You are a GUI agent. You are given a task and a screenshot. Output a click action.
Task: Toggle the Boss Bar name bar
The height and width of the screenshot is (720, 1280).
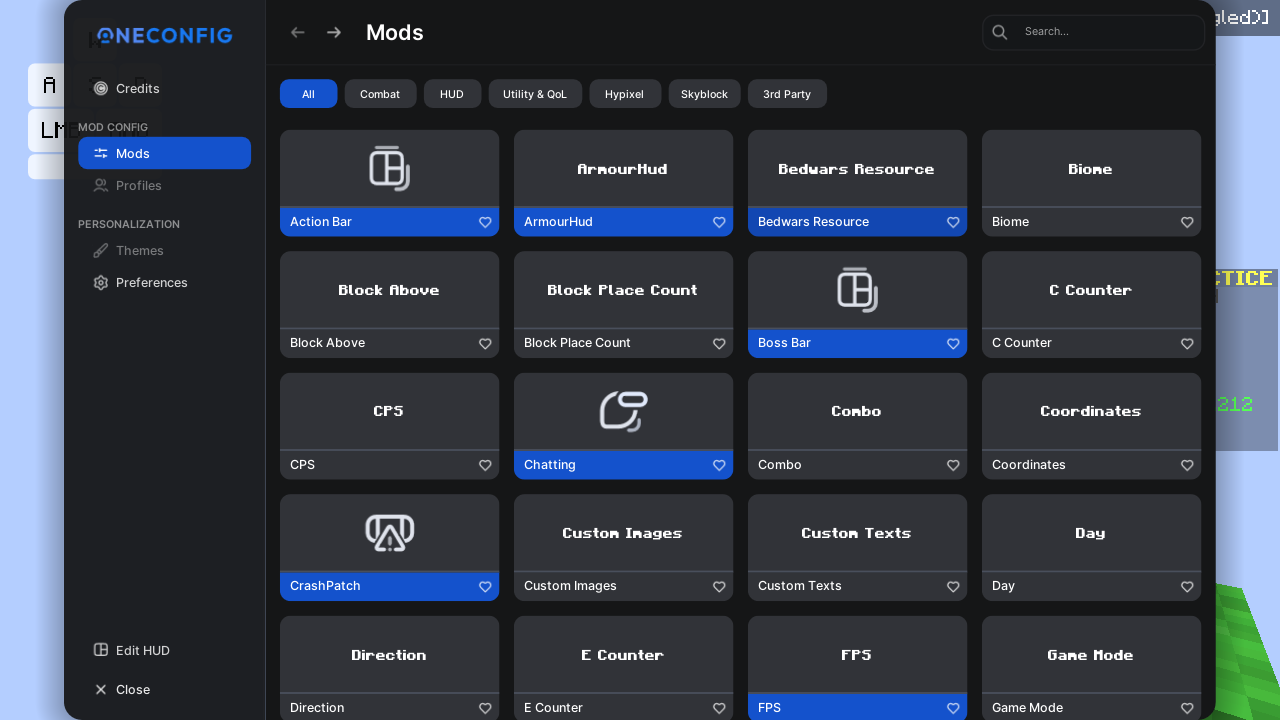pyautogui.click(x=857, y=343)
